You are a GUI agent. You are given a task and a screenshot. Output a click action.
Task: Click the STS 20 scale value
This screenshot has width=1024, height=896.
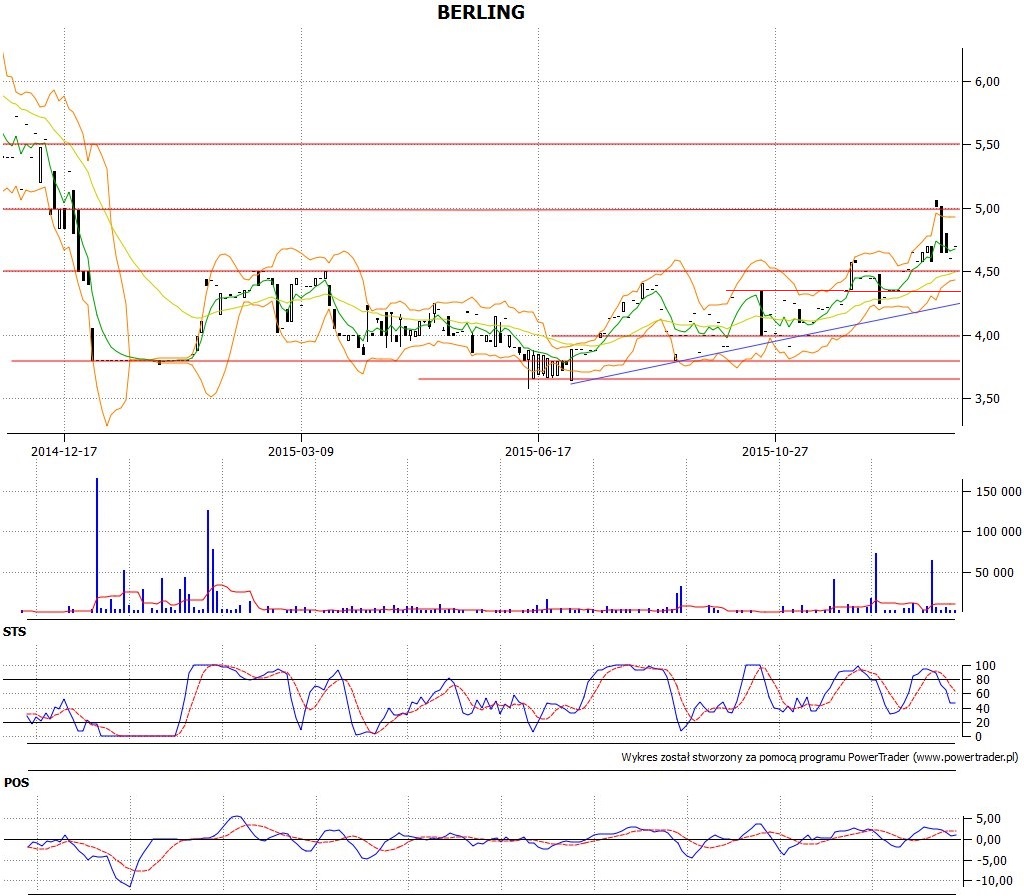pyautogui.click(x=983, y=723)
